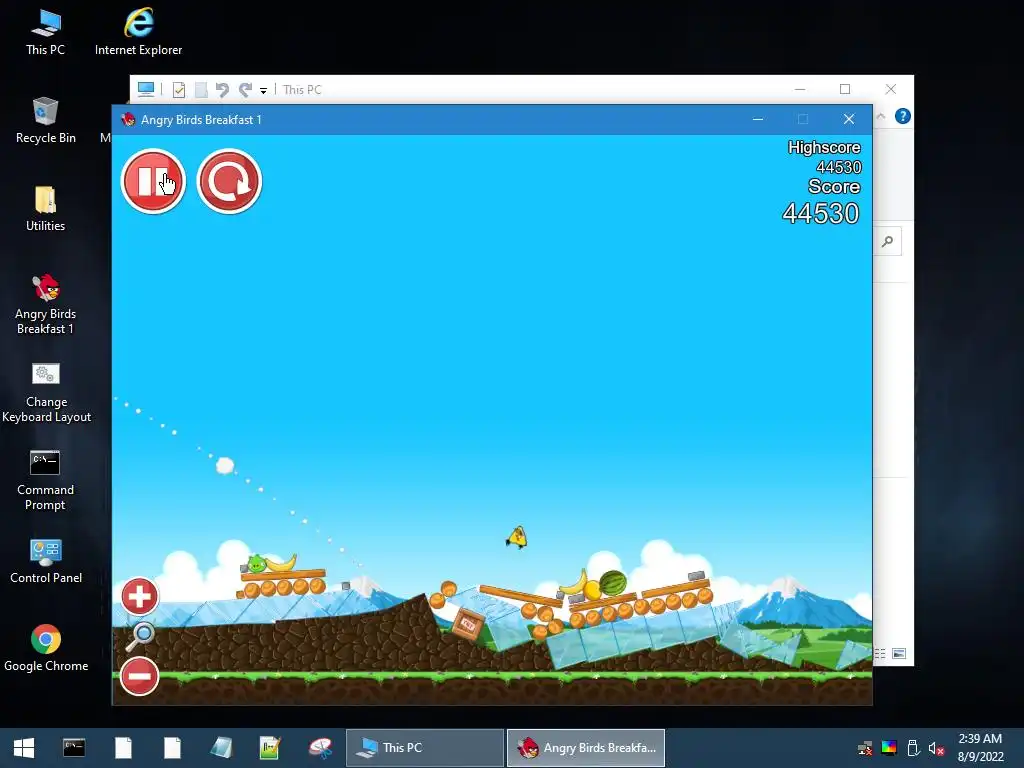Click the green pig on the left platform
Screen dimensions: 1024x768
click(256, 563)
